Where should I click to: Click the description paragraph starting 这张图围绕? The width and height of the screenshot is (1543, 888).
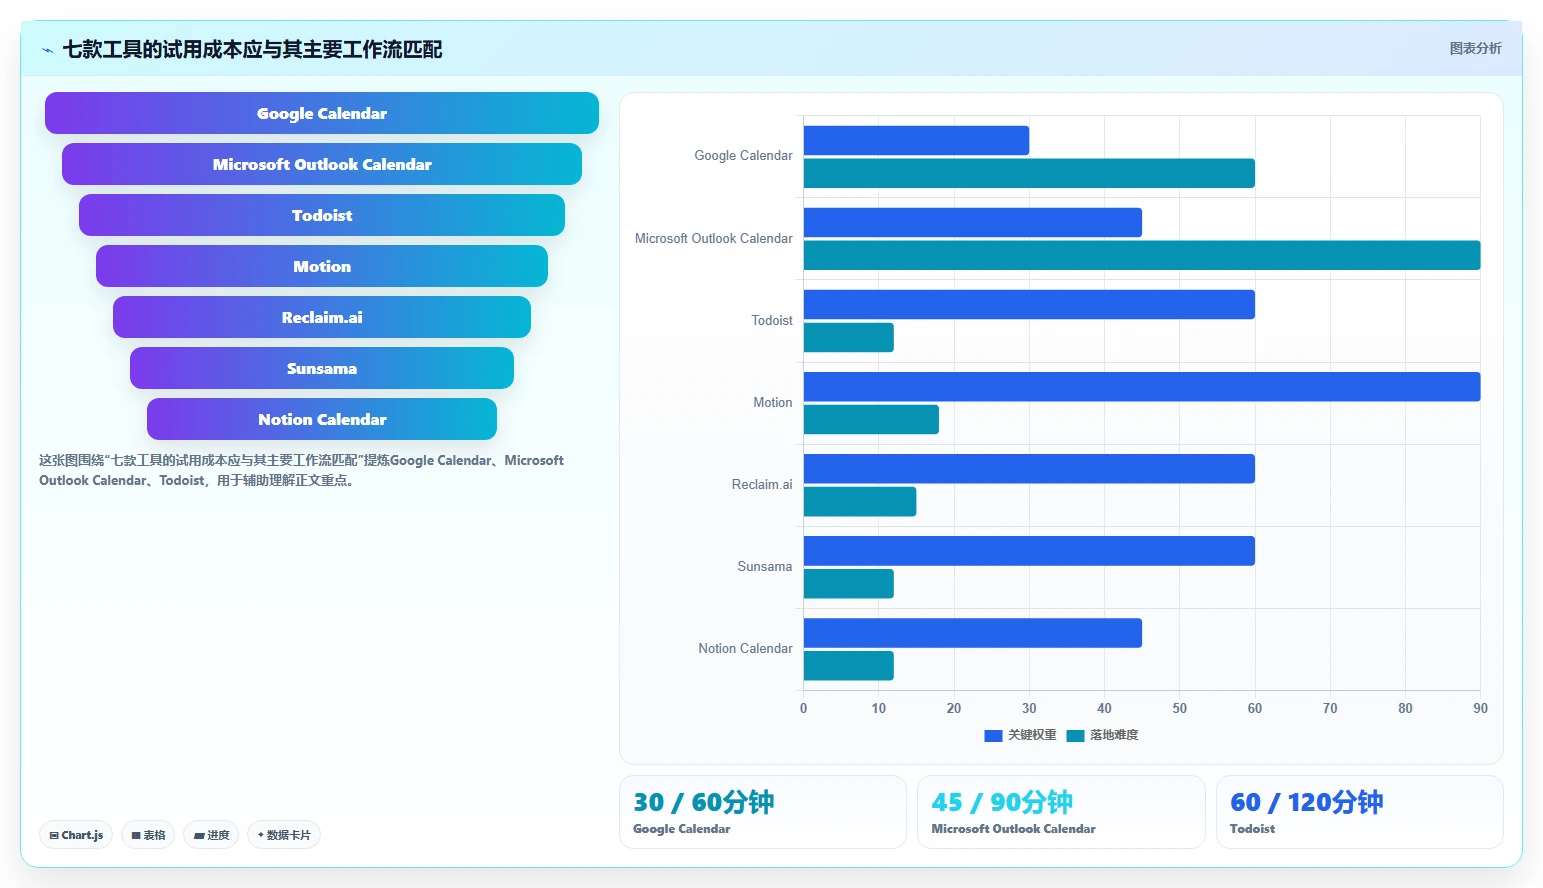coord(302,470)
